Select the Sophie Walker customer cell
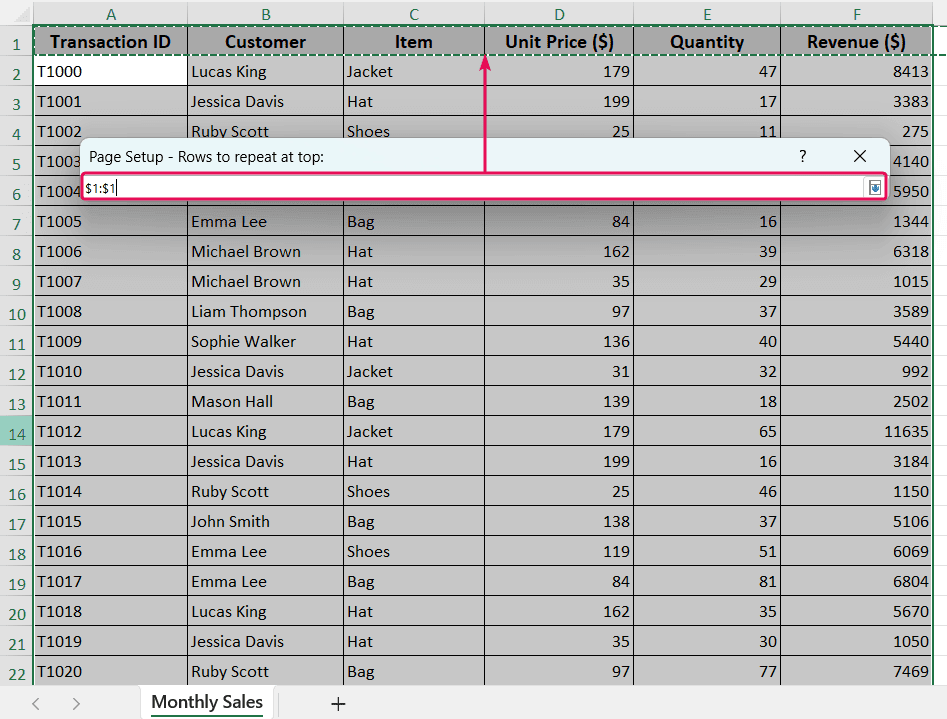 (266, 341)
